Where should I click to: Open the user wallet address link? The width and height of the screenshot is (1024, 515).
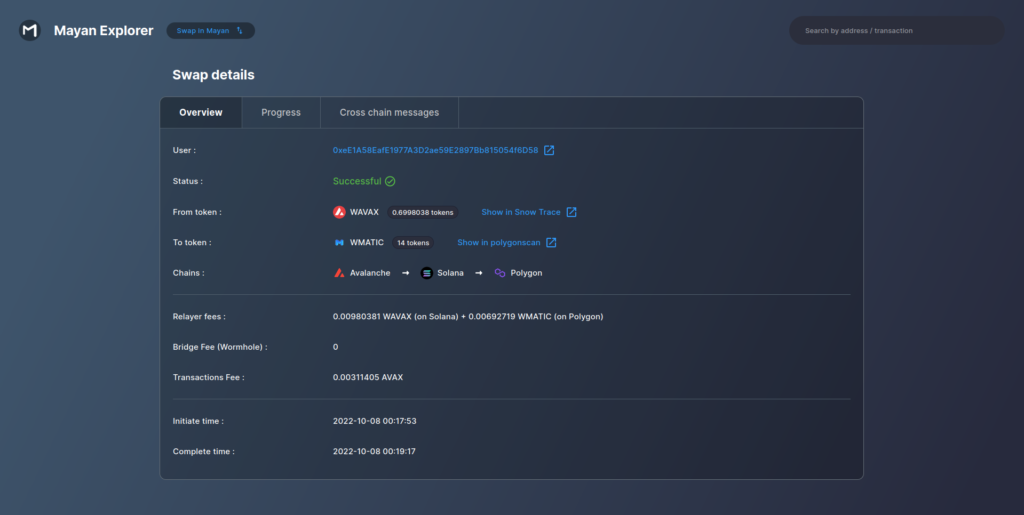(x=436, y=150)
